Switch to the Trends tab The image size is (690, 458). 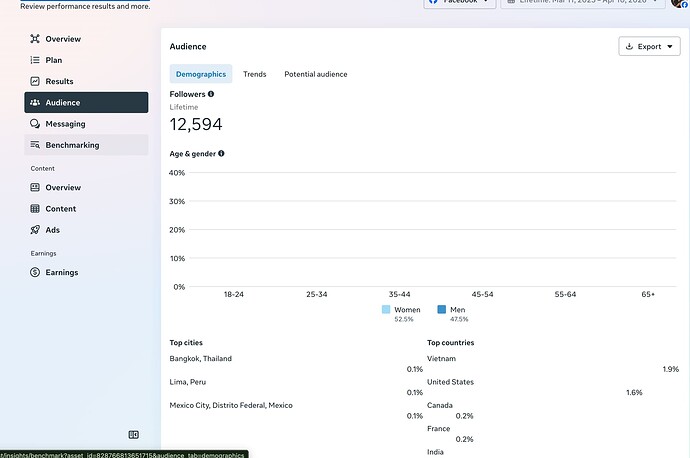tap(255, 74)
